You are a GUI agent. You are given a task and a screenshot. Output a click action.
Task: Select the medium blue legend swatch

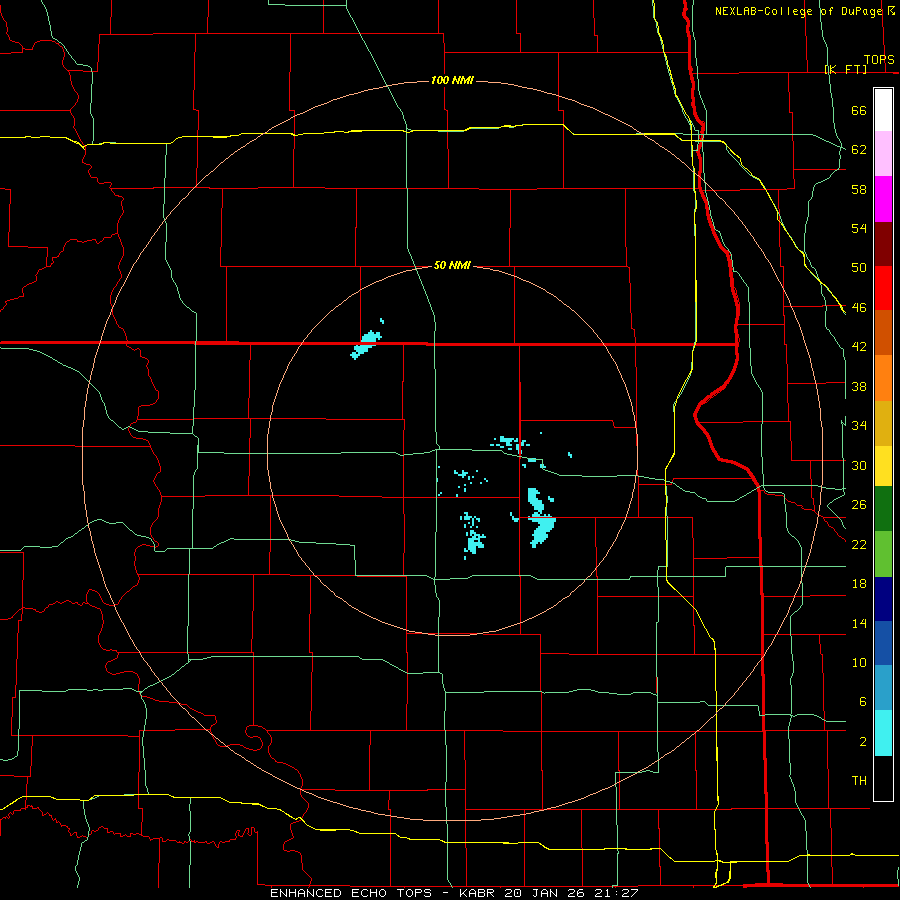pos(883,643)
